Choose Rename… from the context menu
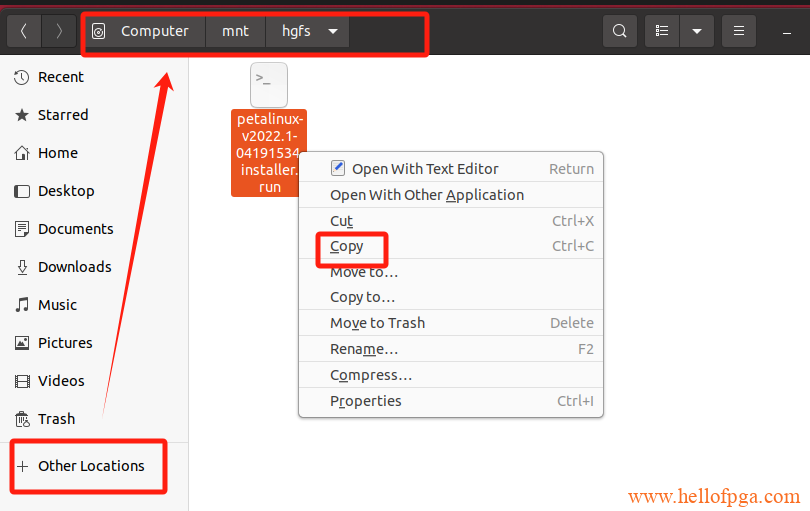The image size is (810, 511). click(x=451, y=349)
